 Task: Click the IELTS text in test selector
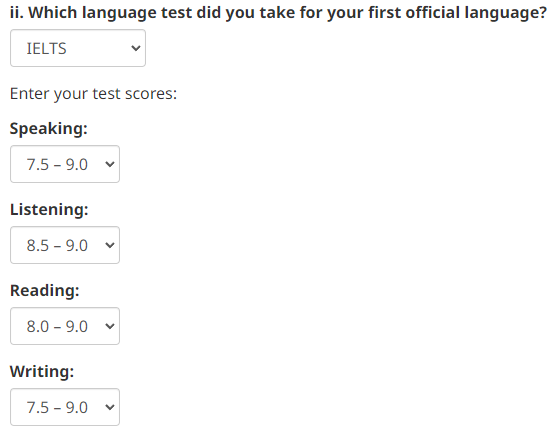[47, 48]
